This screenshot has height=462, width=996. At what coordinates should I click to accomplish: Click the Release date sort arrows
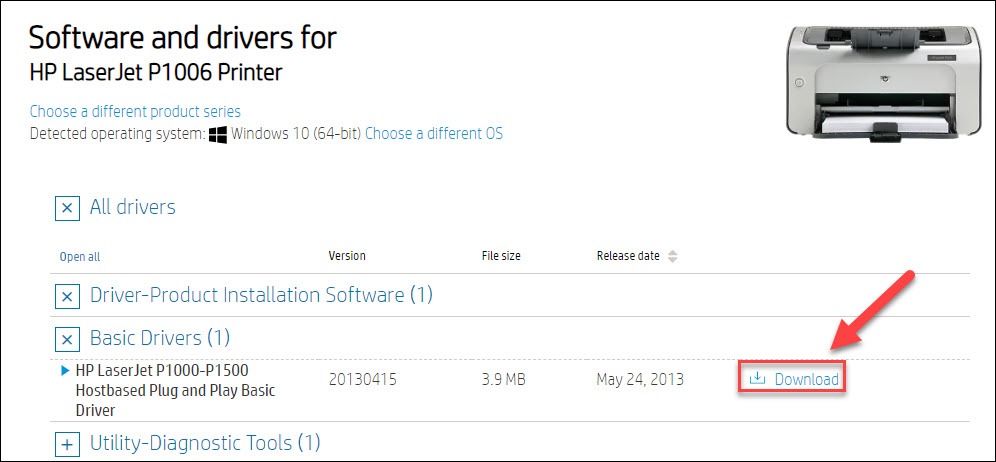(x=673, y=257)
